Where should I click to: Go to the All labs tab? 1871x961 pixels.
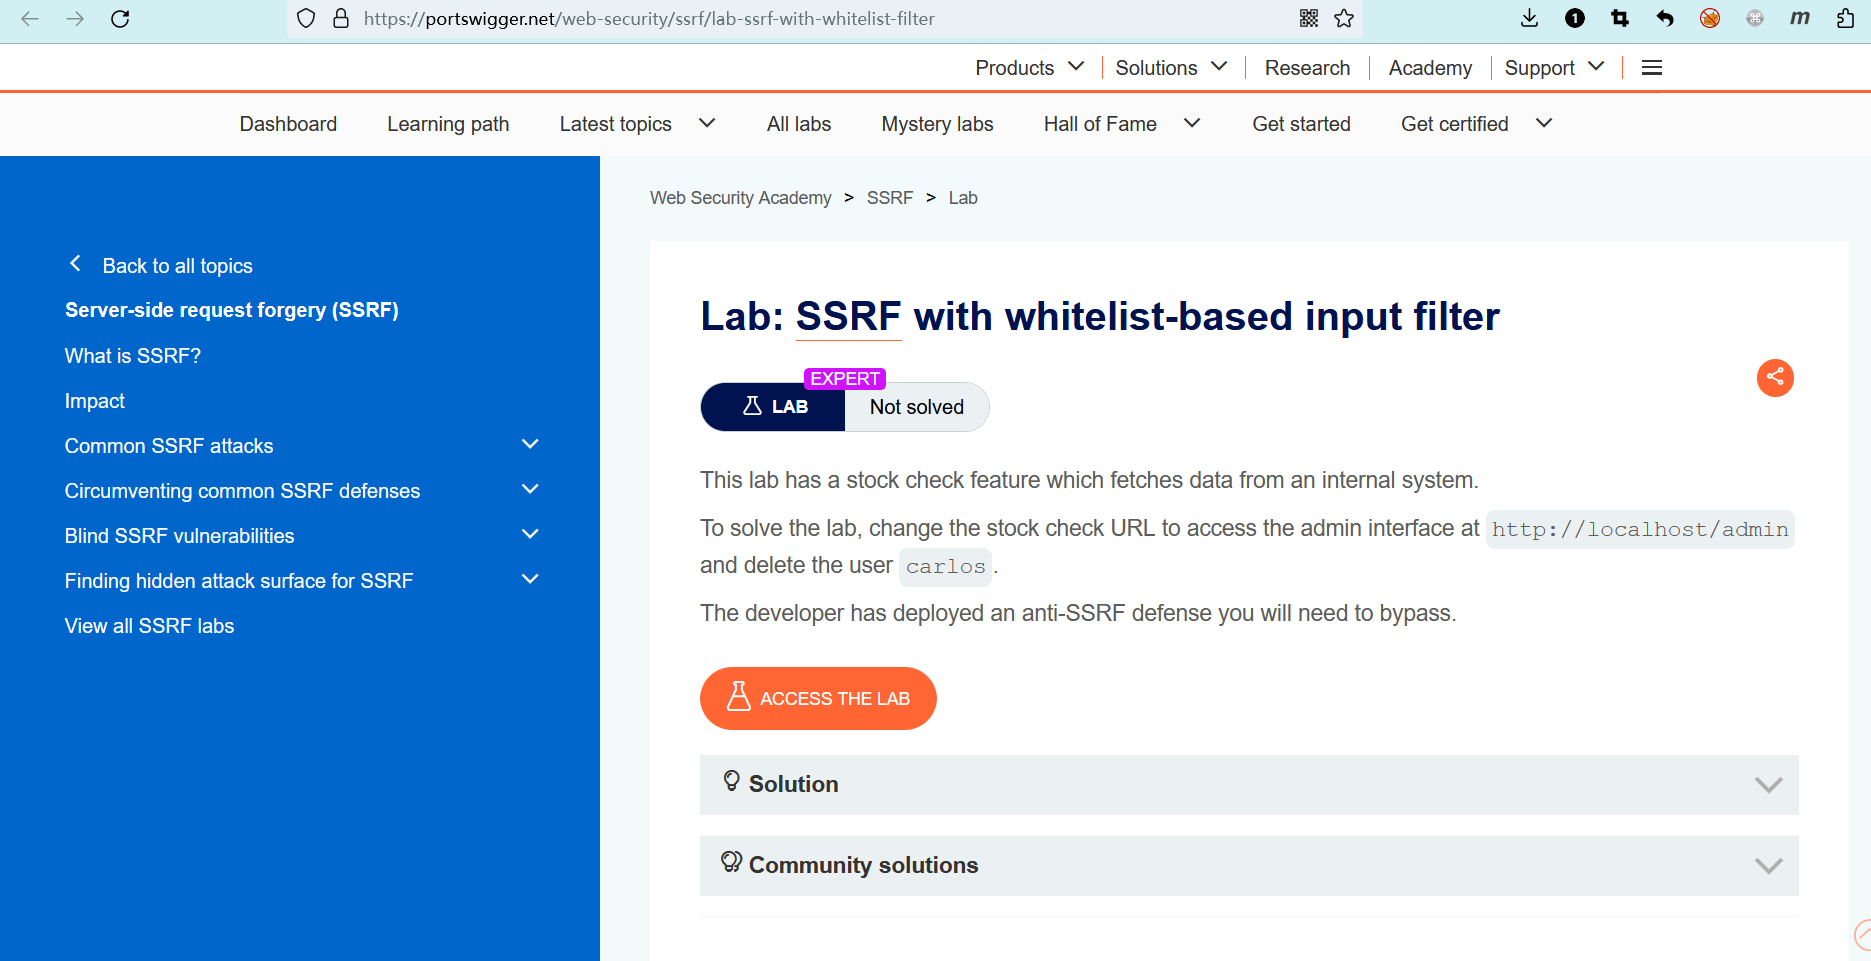(798, 124)
